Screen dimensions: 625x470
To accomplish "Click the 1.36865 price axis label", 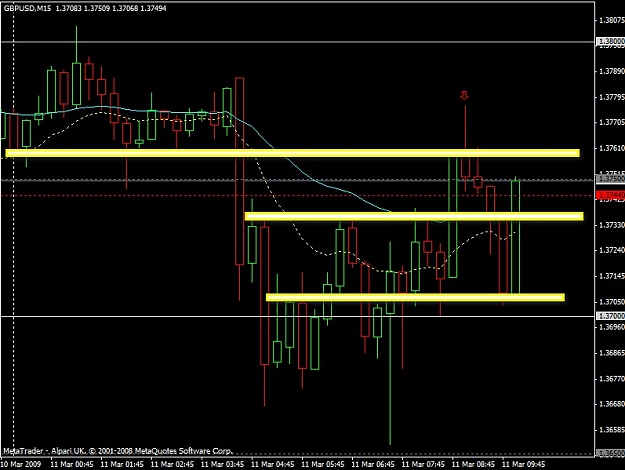I will point(612,353).
